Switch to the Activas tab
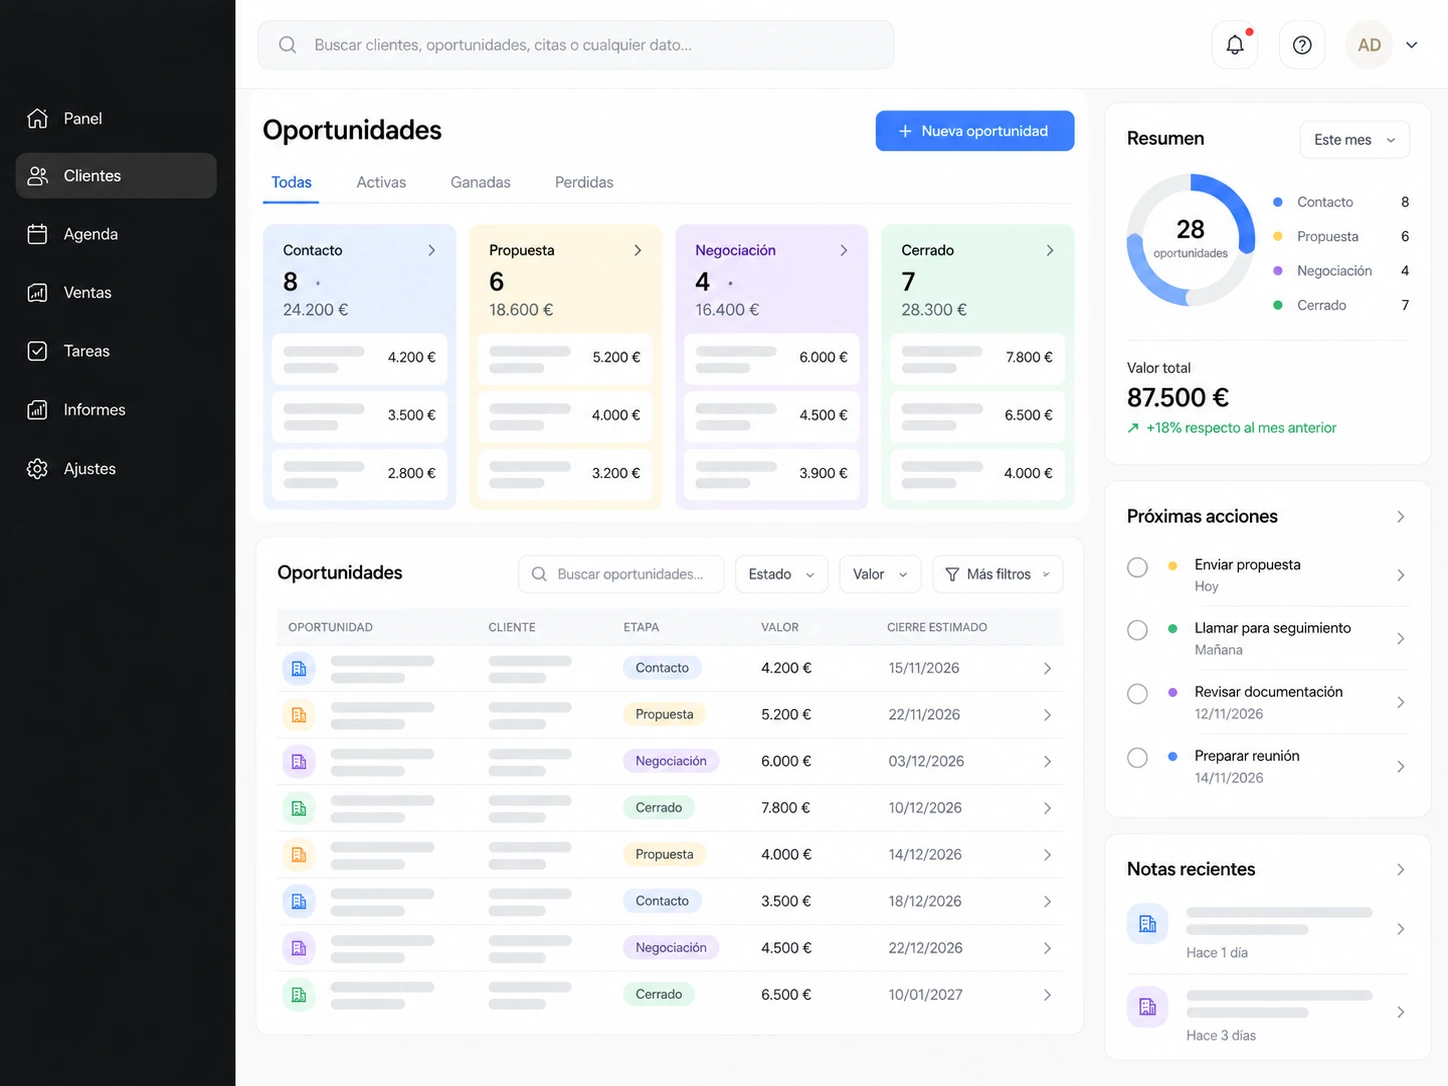The image size is (1448, 1086). (381, 182)
